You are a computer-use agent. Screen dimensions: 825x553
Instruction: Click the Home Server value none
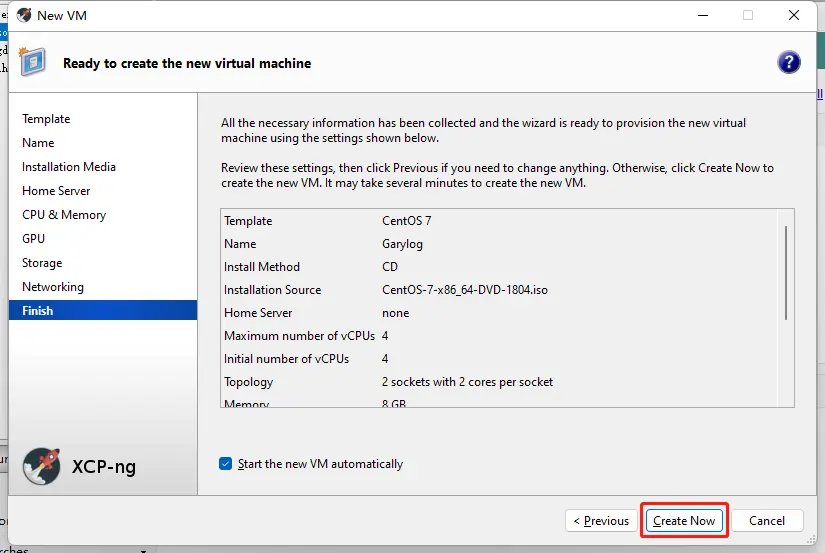tap(396, 313)
